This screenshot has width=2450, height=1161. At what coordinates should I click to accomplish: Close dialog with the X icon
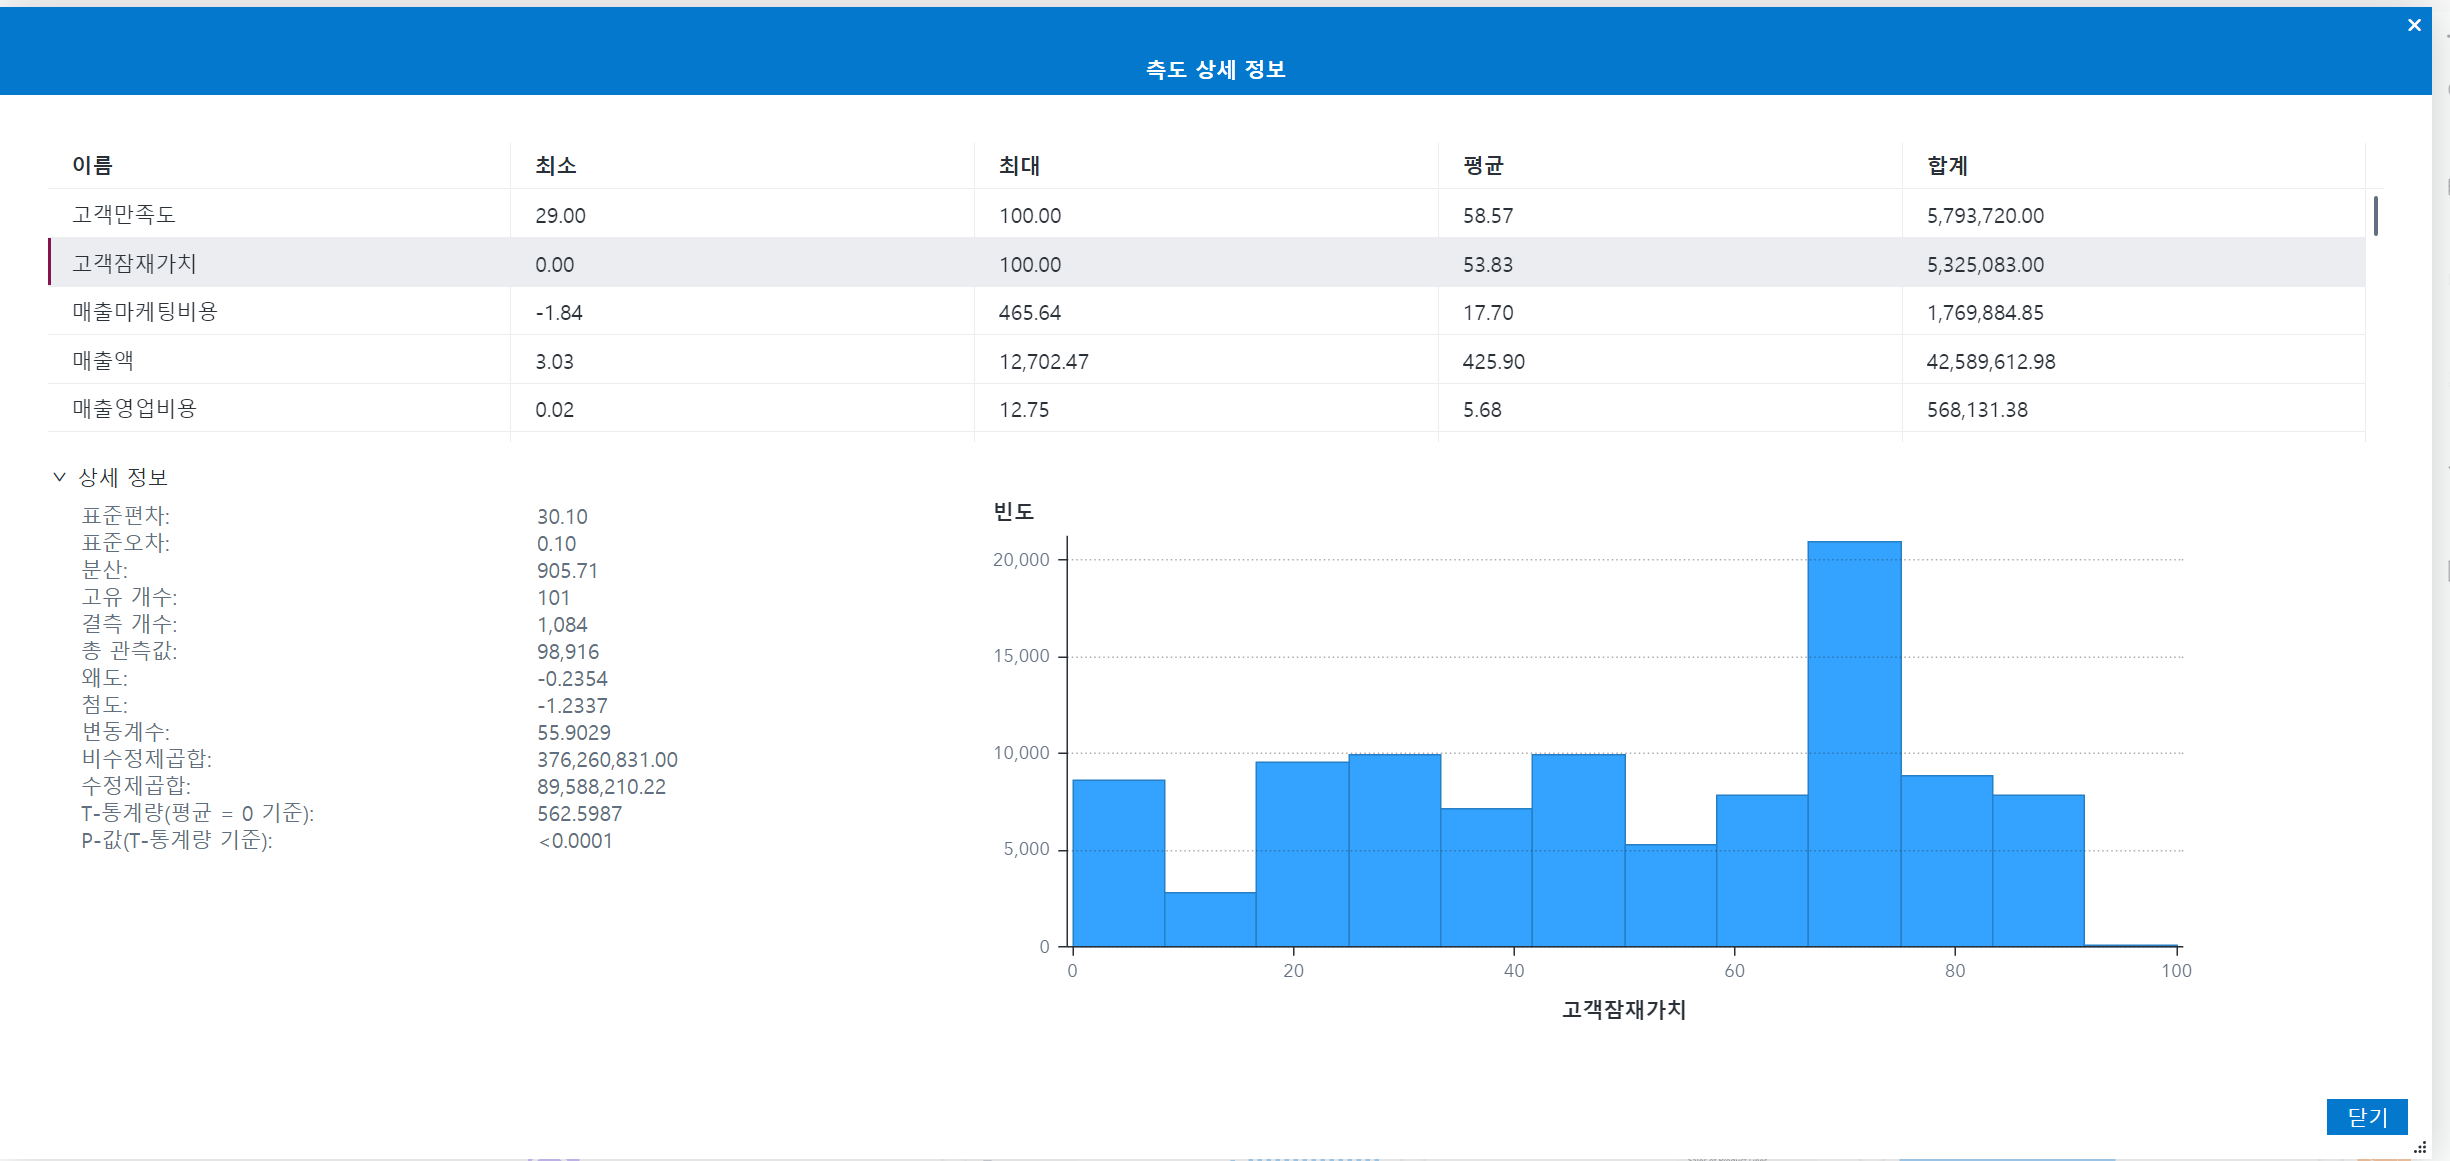click(2413, 25)
